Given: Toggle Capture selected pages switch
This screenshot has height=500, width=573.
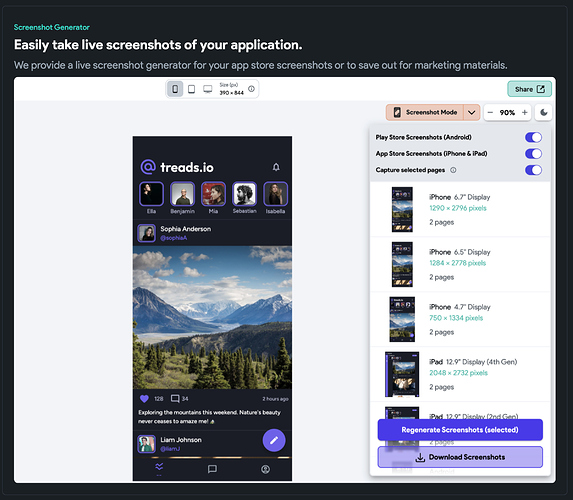Looking at the screenshot, I should click(x=533, y=170).
